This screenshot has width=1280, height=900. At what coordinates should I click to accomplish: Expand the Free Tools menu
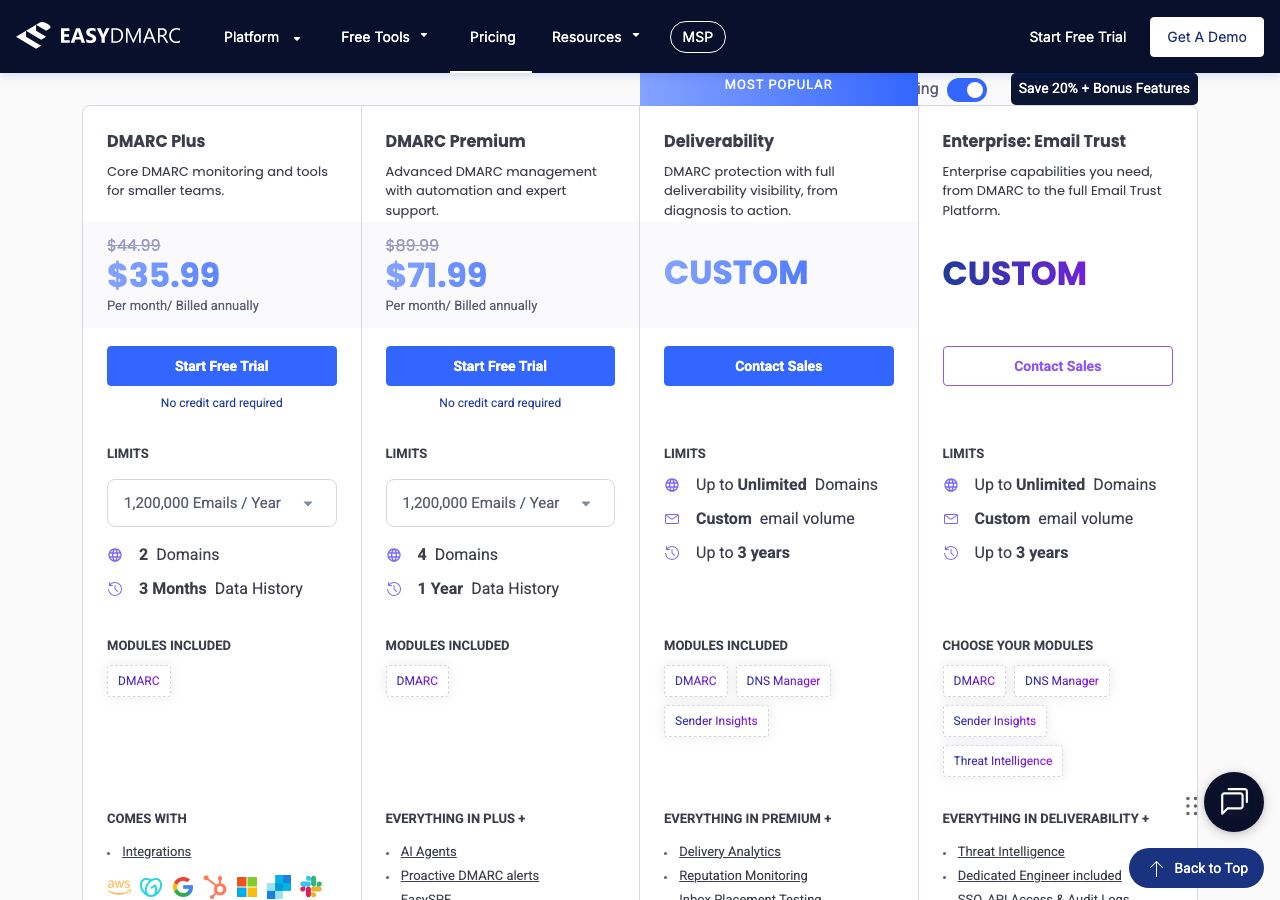pos(384,37)
